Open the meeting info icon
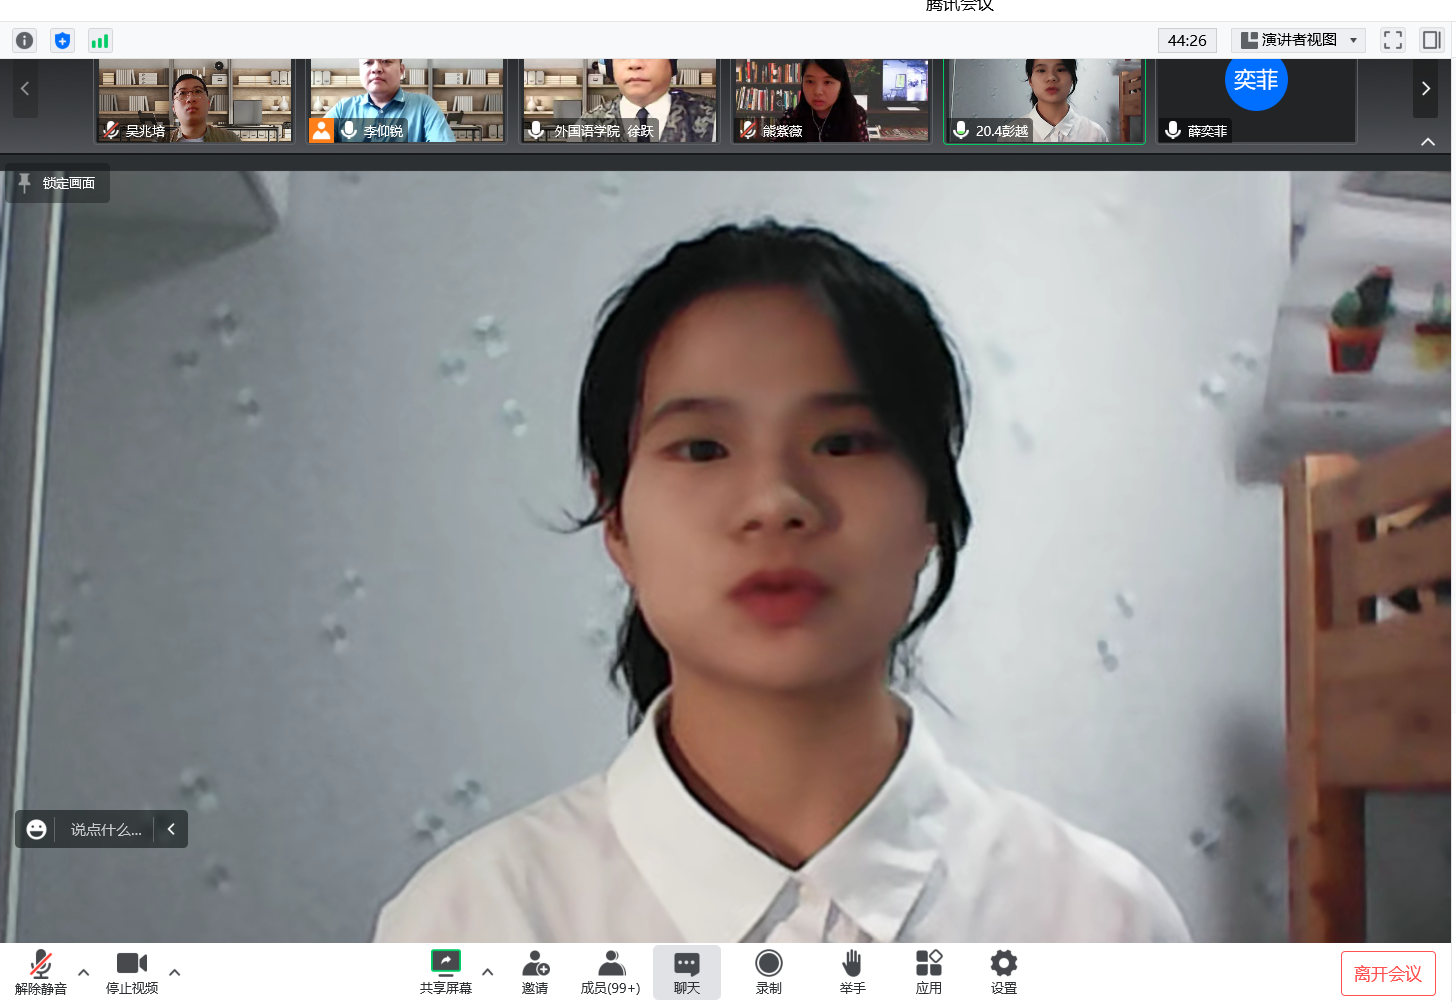 coord(25,40)
